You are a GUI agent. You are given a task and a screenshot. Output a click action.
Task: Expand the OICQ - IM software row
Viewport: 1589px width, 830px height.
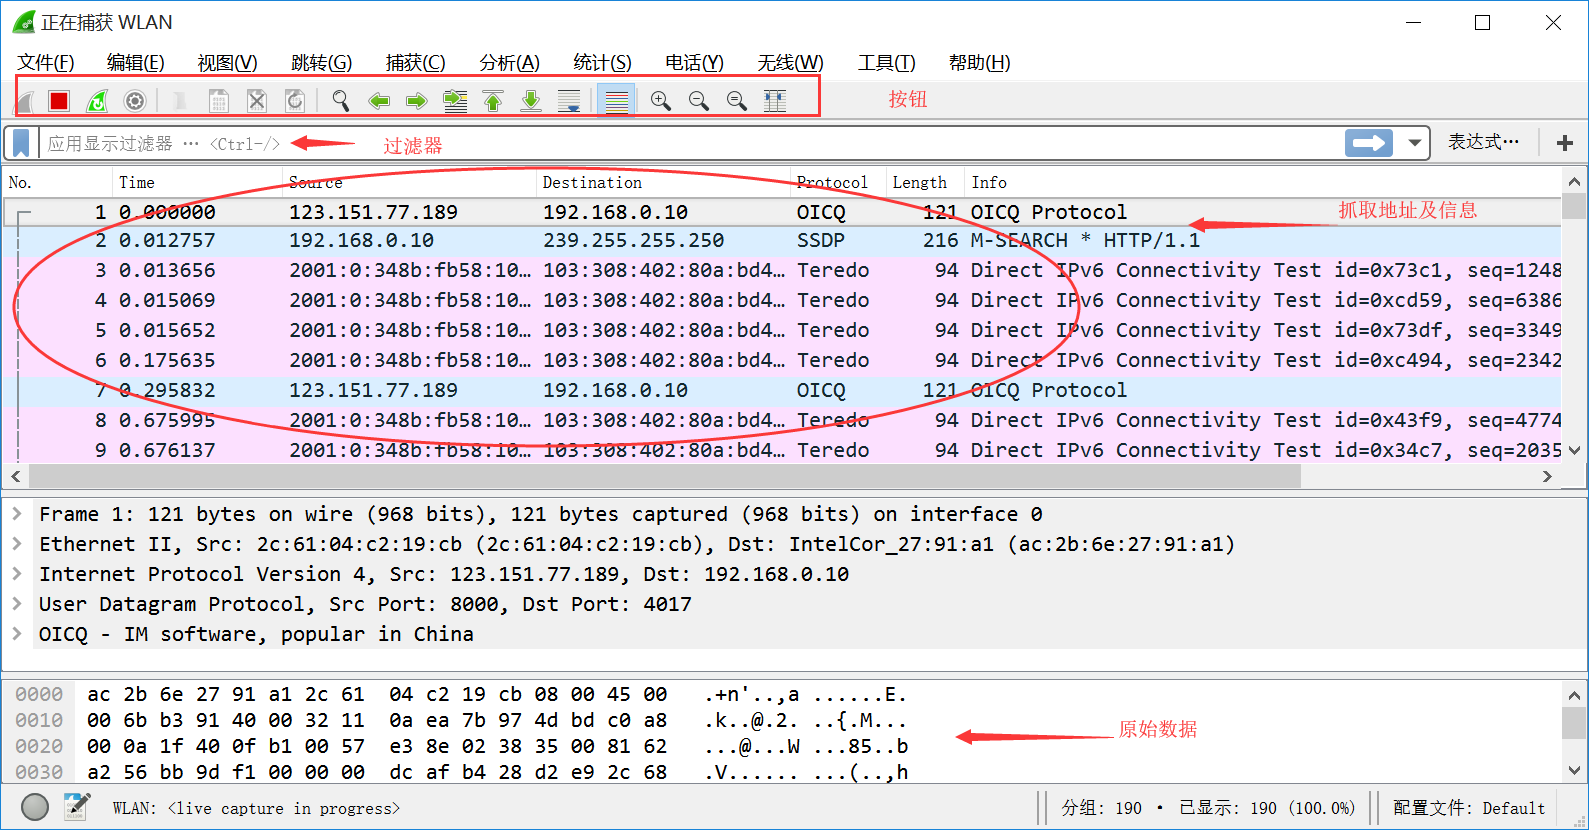(17, 634)
